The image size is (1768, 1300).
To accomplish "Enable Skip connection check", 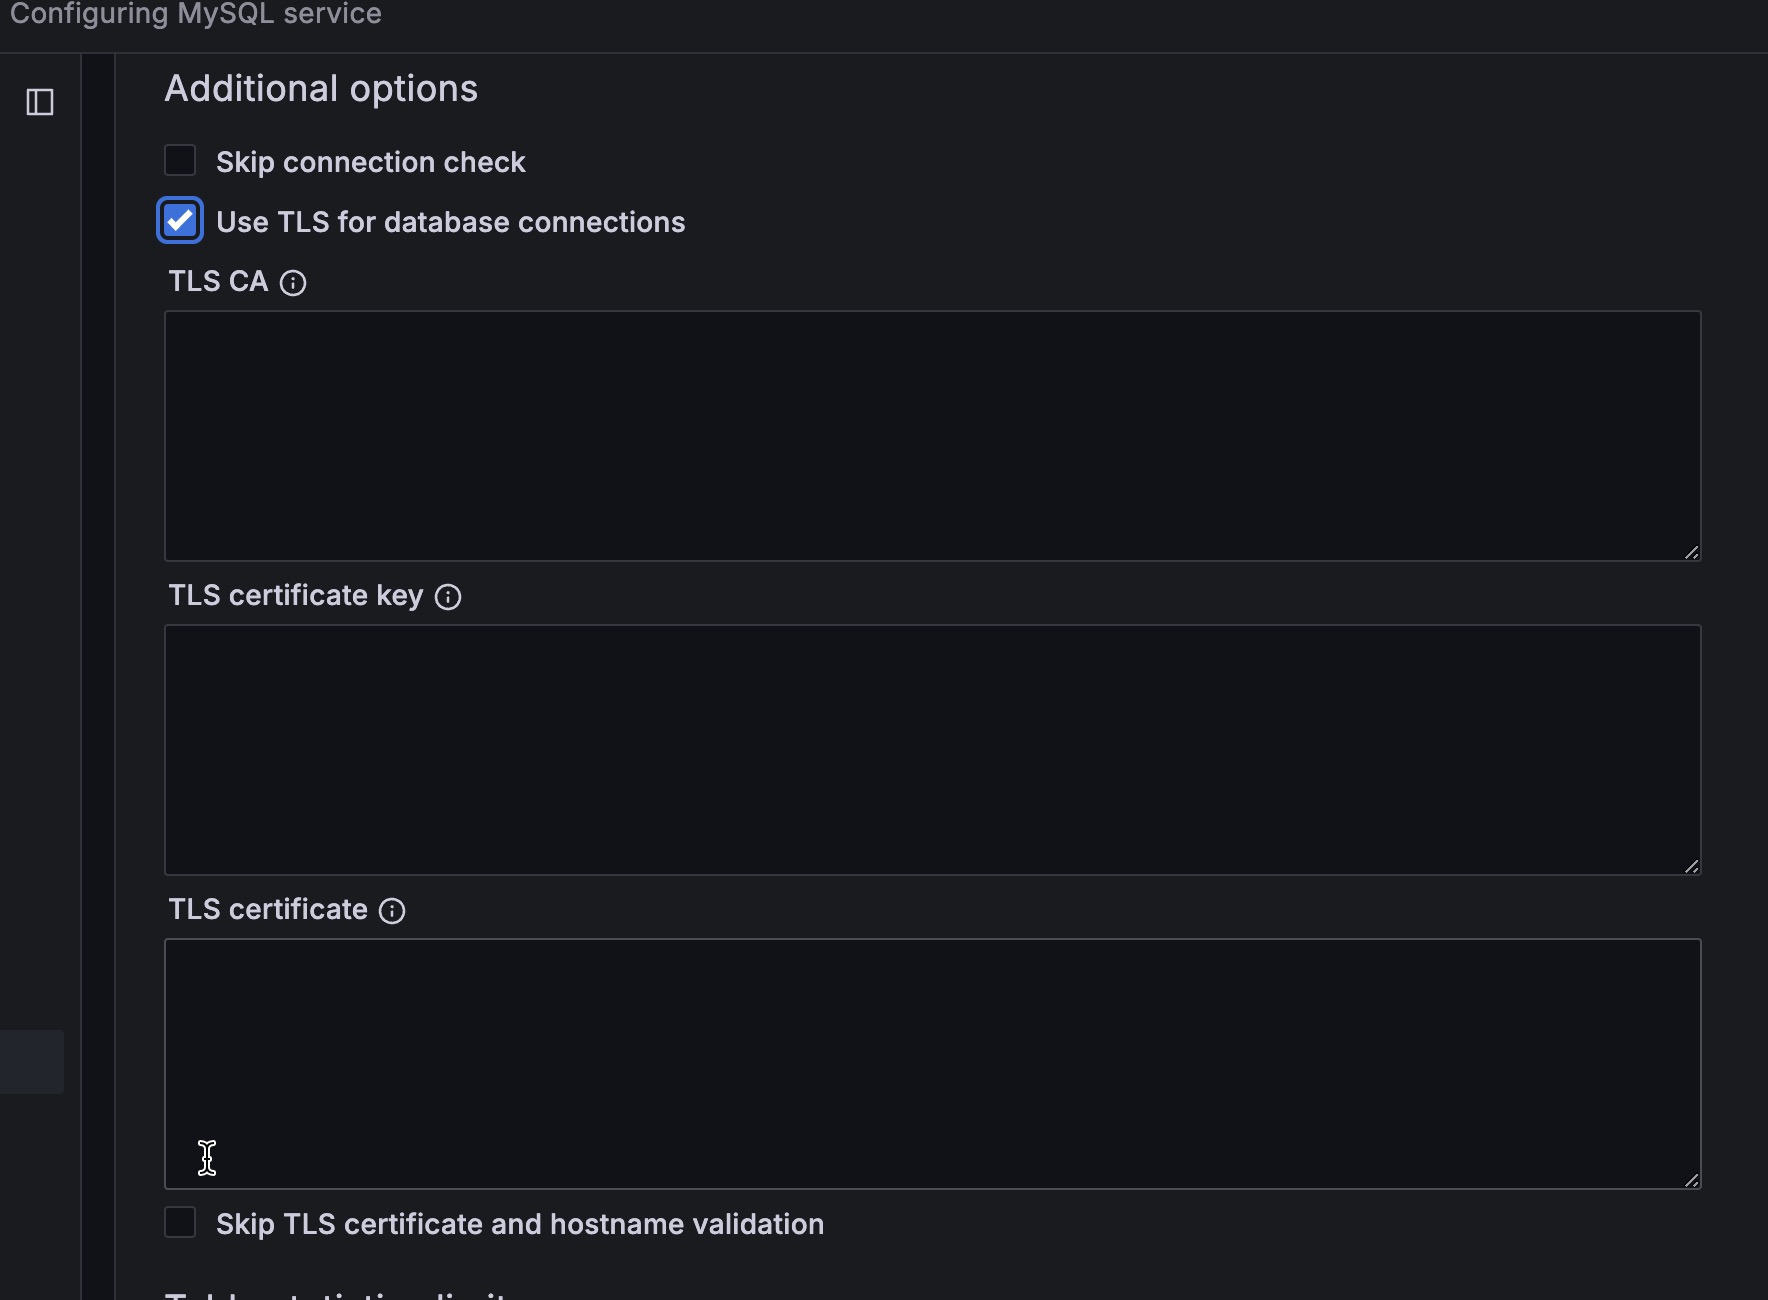I will tap(180, 160).
